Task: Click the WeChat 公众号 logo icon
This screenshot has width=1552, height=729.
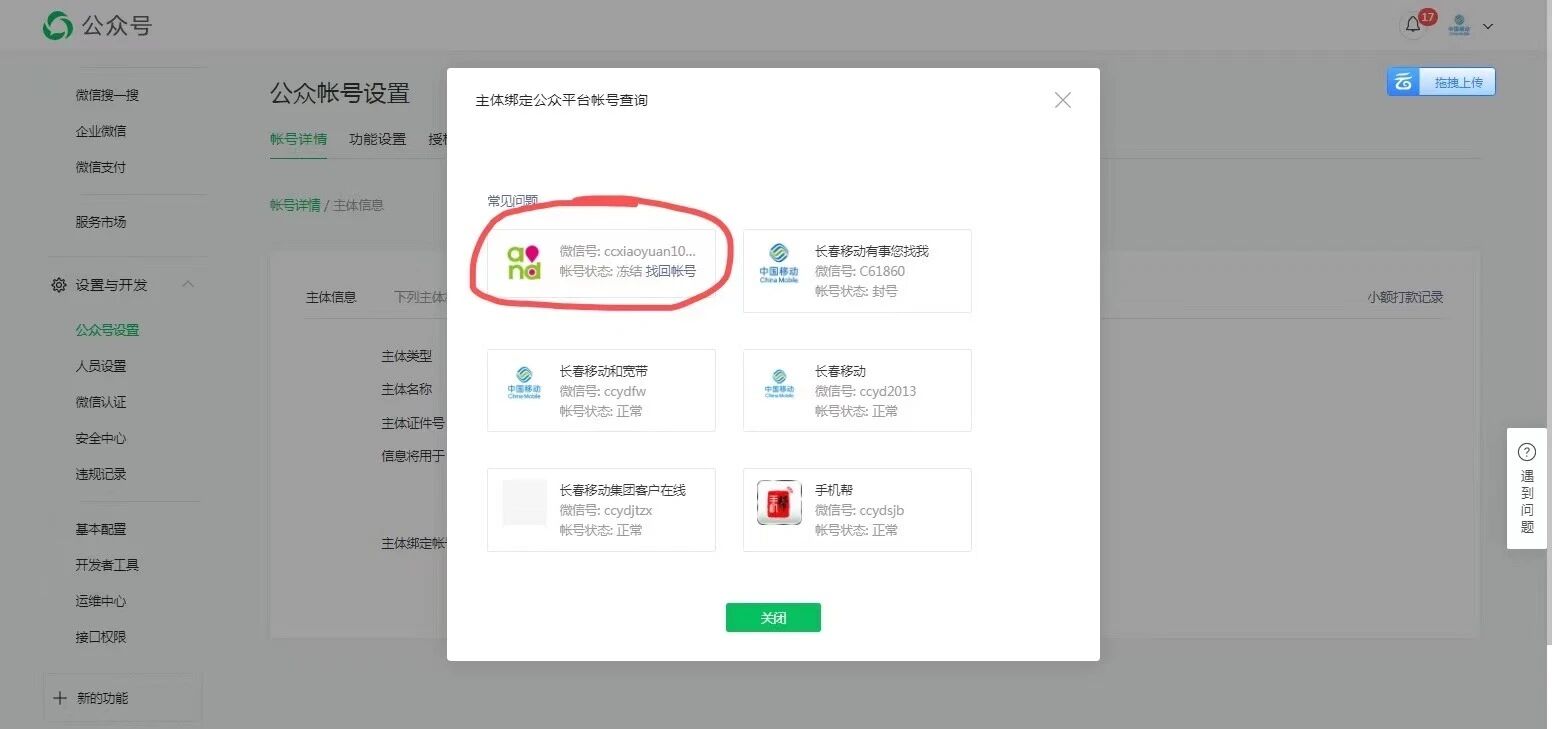Action: [x=58, y=26]
